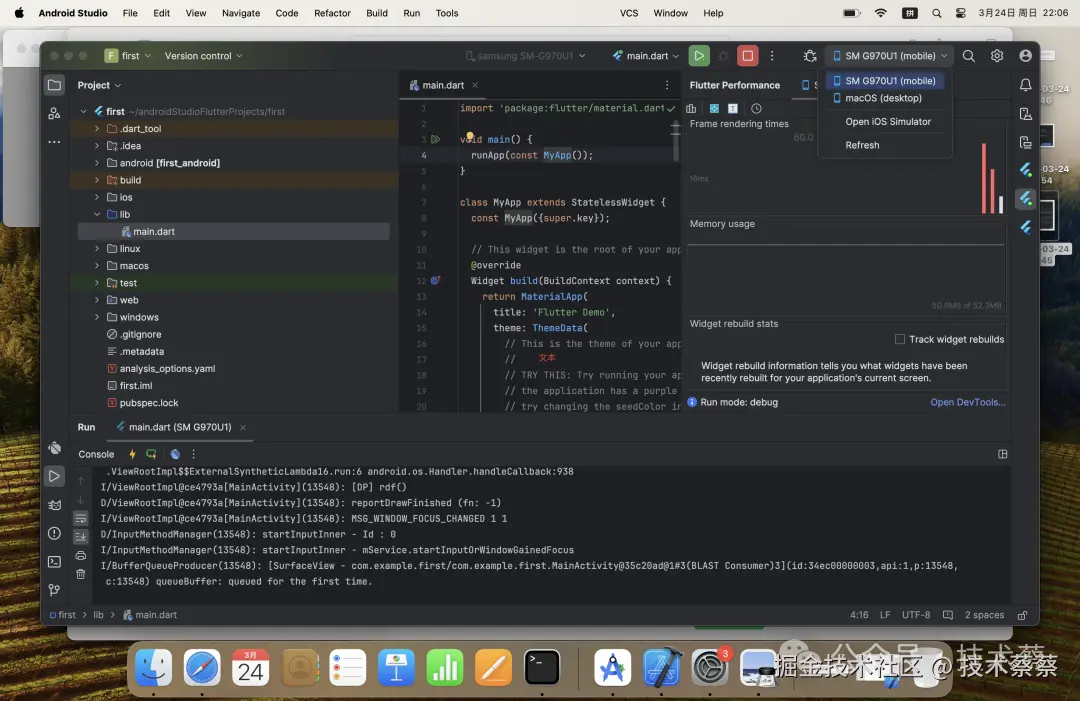
Task: Click Flutter Hot Reload lightning icon in console
Action: pos(132,454)
